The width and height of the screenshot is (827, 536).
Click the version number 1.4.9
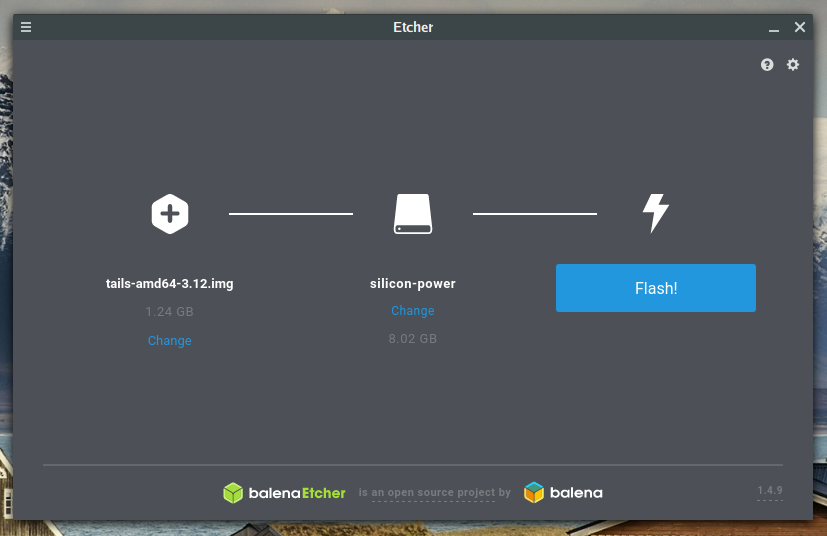[770, 491]
